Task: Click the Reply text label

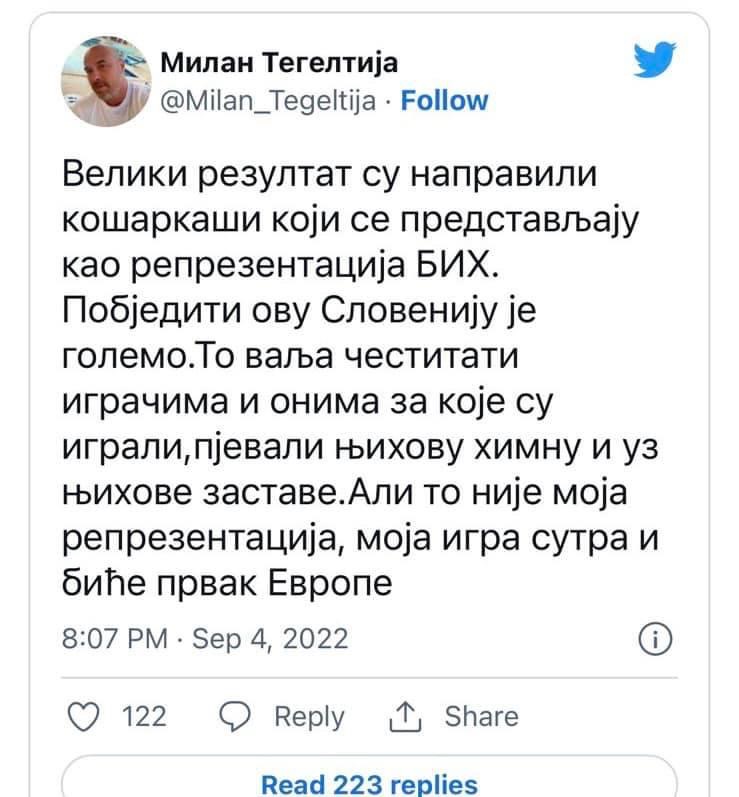Action: point(308,716)
